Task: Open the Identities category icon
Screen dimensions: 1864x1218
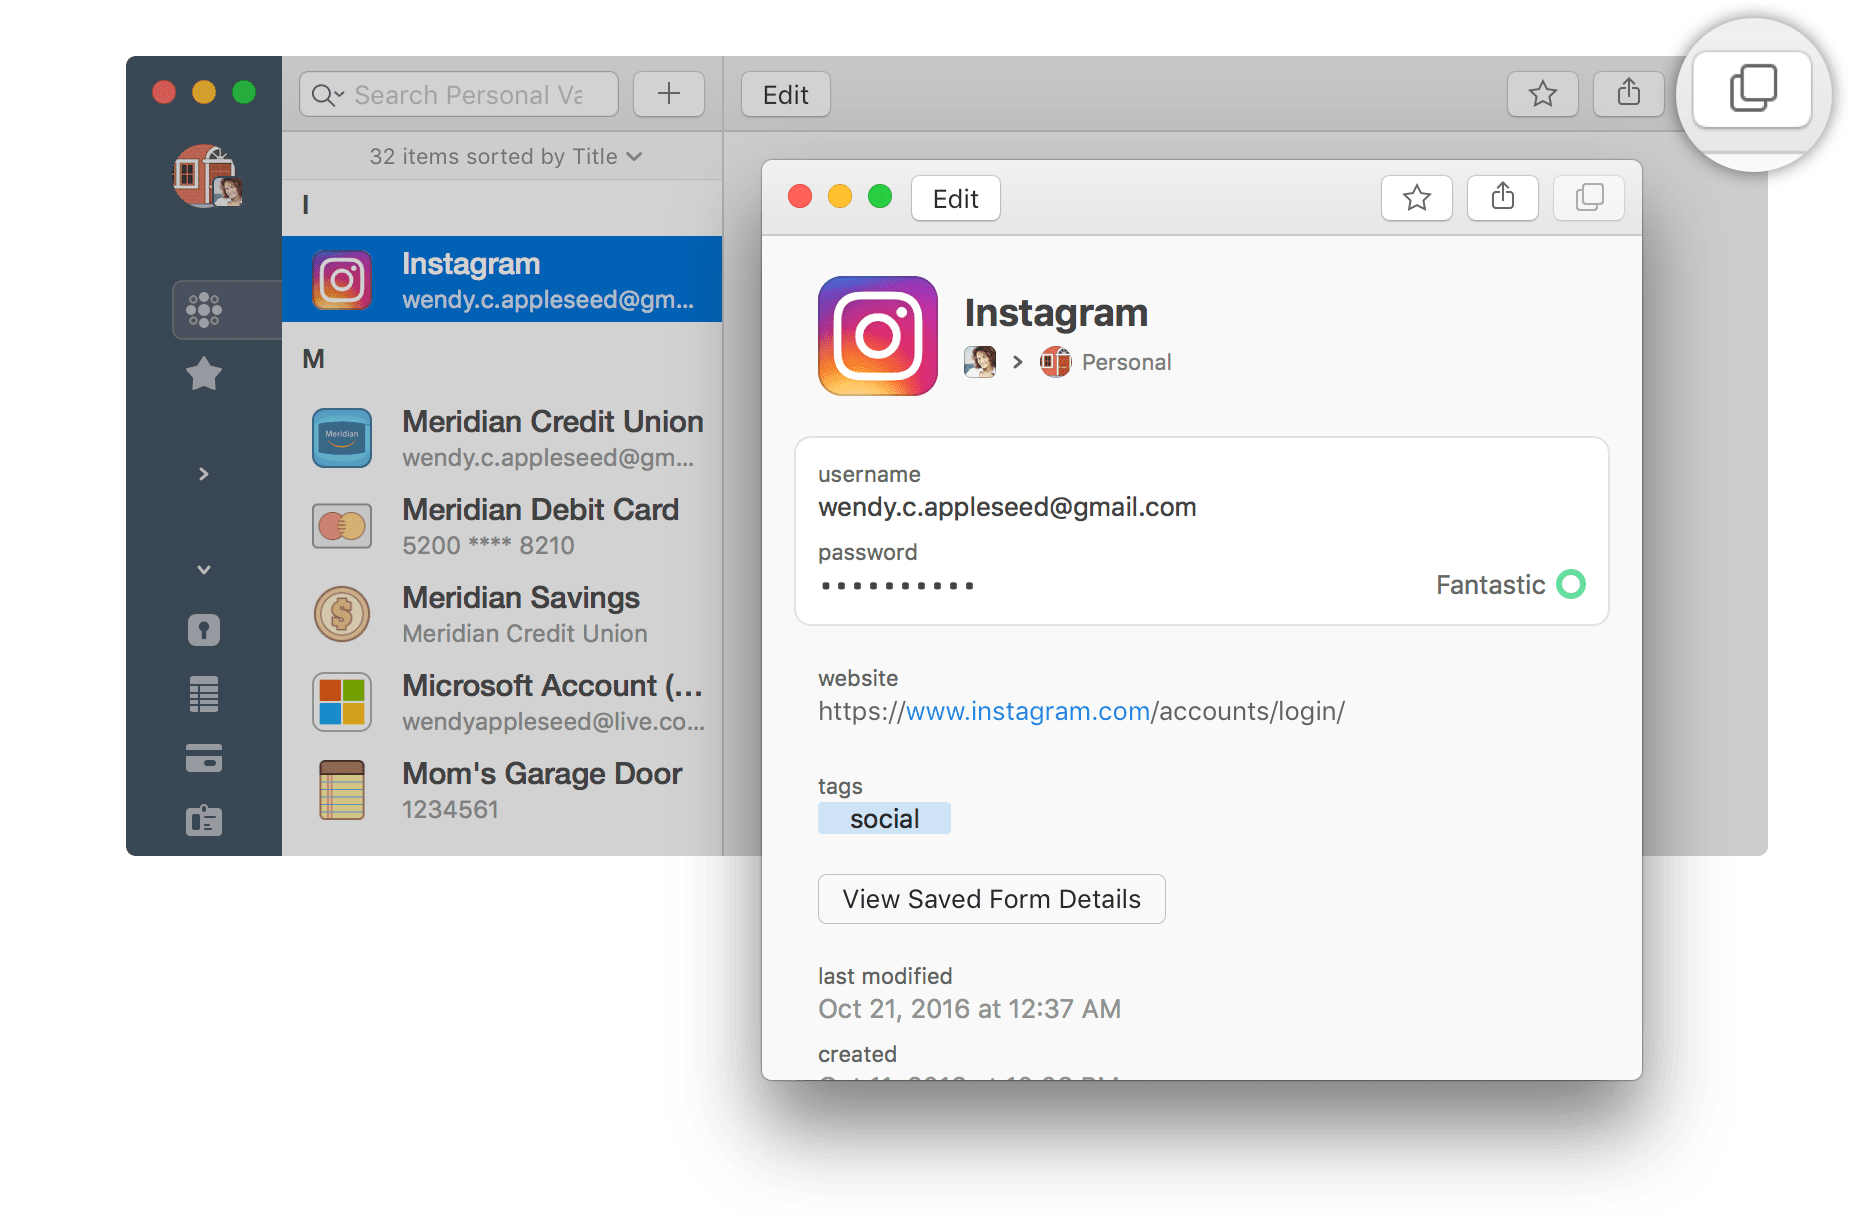Action: [204, 821]
